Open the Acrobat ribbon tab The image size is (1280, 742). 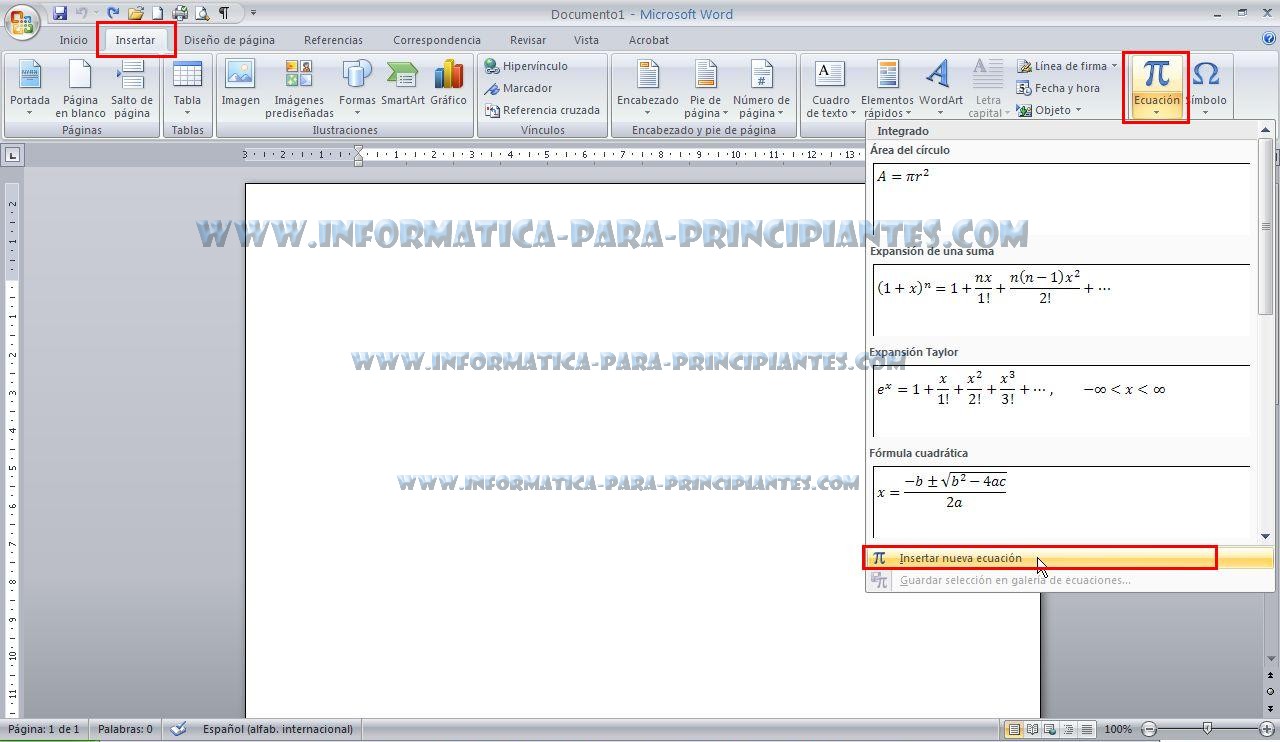click(x=648, y=40)
